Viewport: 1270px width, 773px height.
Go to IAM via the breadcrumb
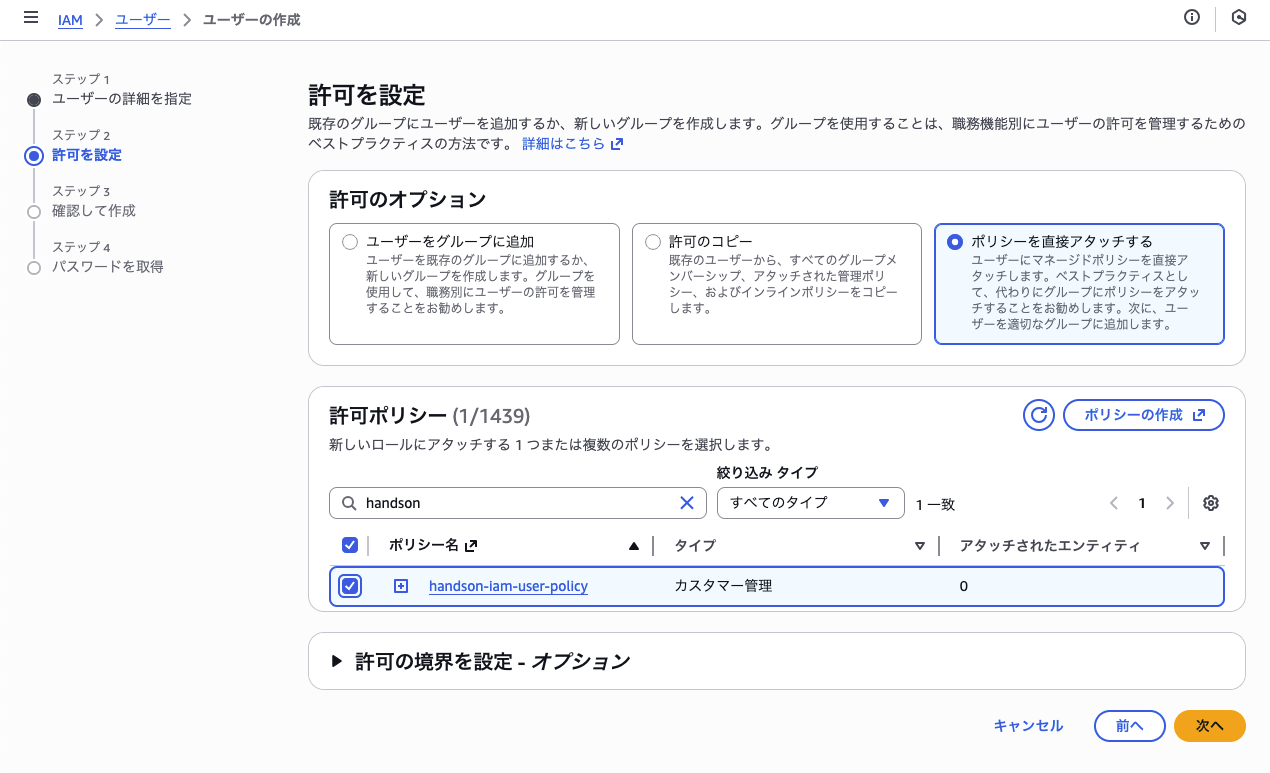70,19
